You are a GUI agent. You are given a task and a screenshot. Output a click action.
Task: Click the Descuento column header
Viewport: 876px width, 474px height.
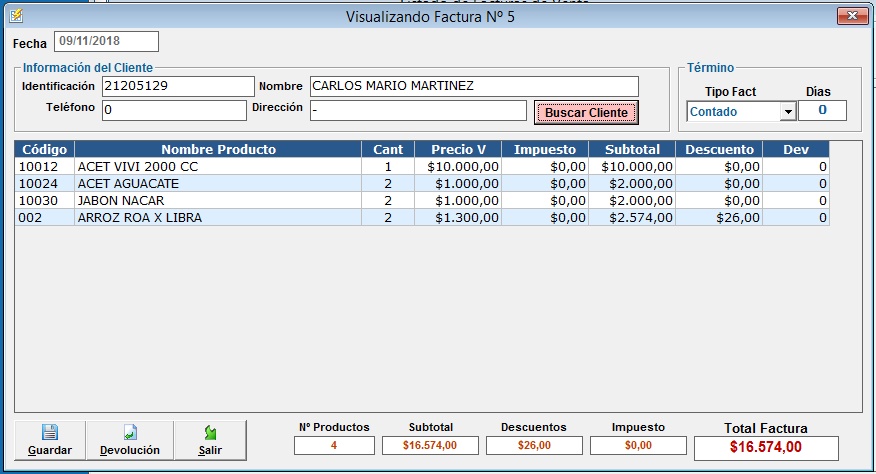(x=719, y=149)
